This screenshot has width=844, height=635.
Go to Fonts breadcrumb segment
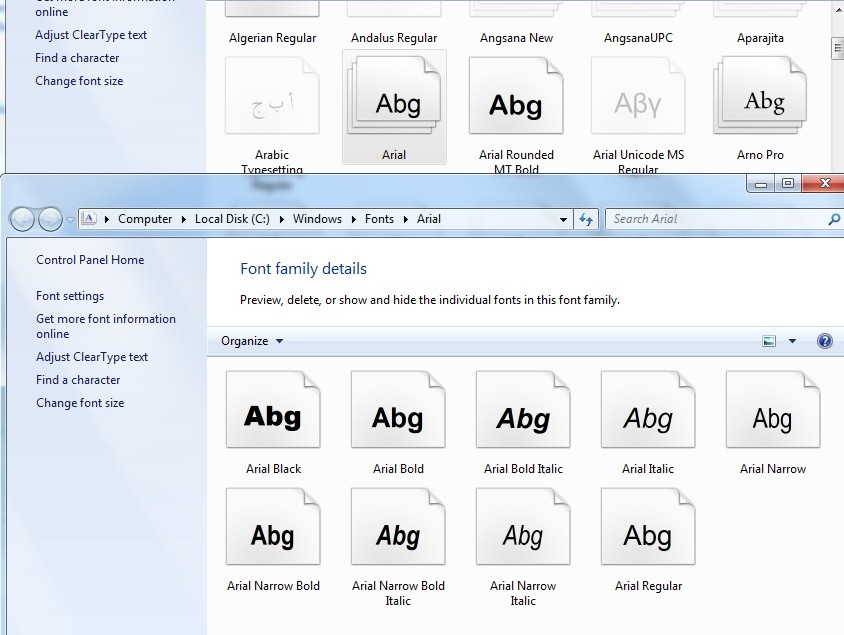pyautogui.click(x=379, y=219)
